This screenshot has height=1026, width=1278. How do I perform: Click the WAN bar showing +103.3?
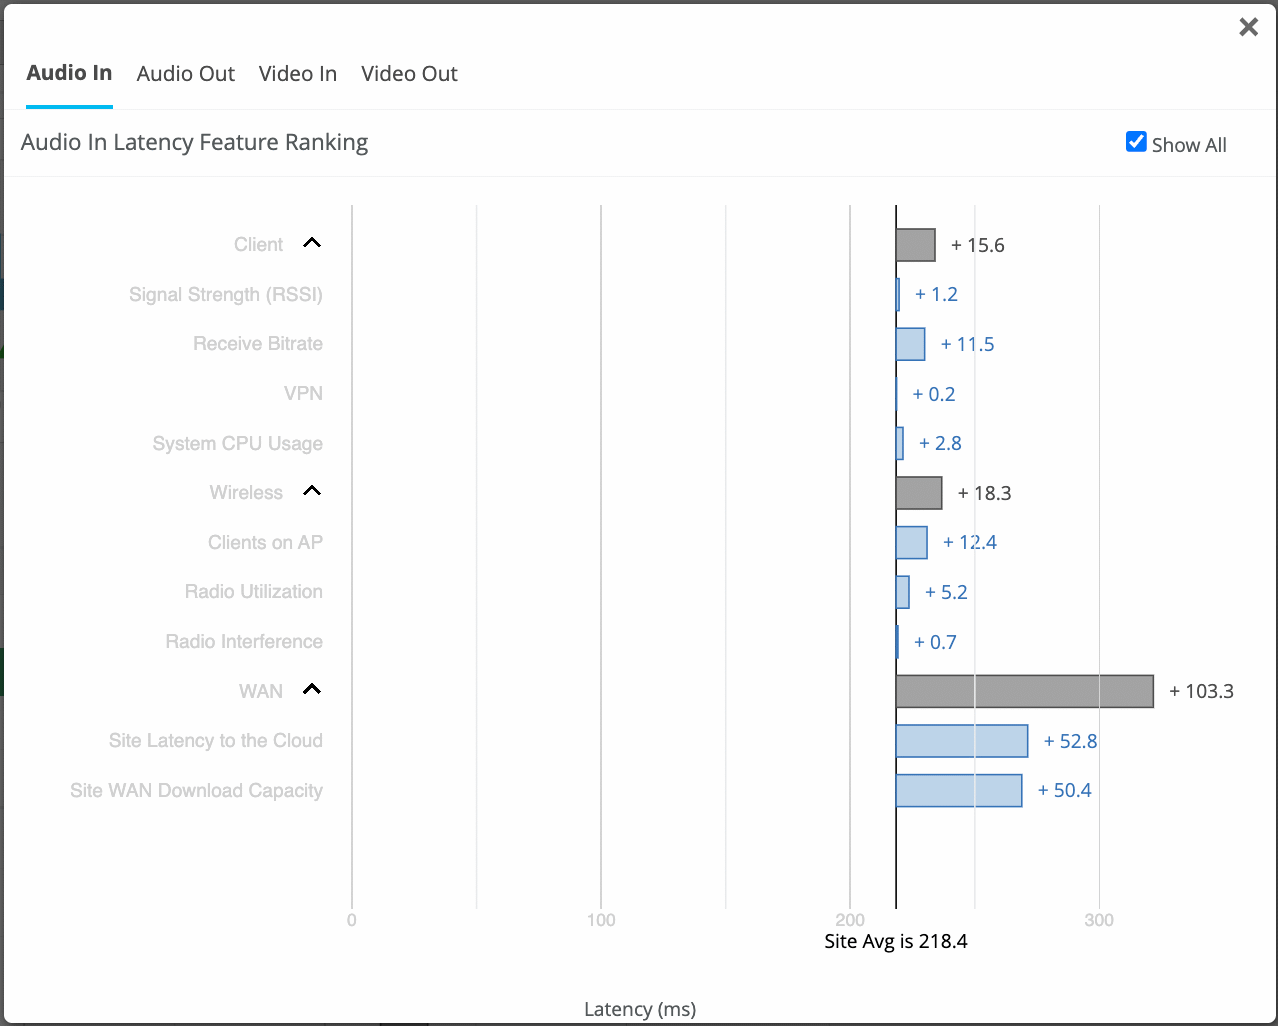[x=1025, y=690]
